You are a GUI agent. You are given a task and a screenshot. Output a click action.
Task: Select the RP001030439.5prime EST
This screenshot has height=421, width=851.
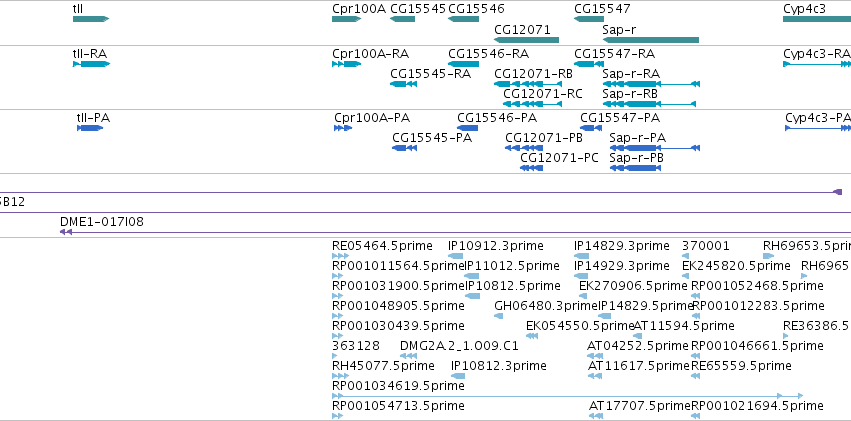(337, 336)
